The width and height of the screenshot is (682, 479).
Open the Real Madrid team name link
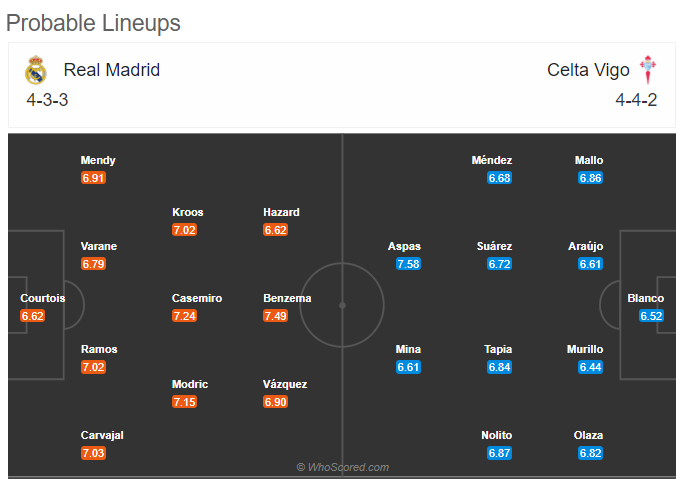pyautogui.click(x=112, y=70)
